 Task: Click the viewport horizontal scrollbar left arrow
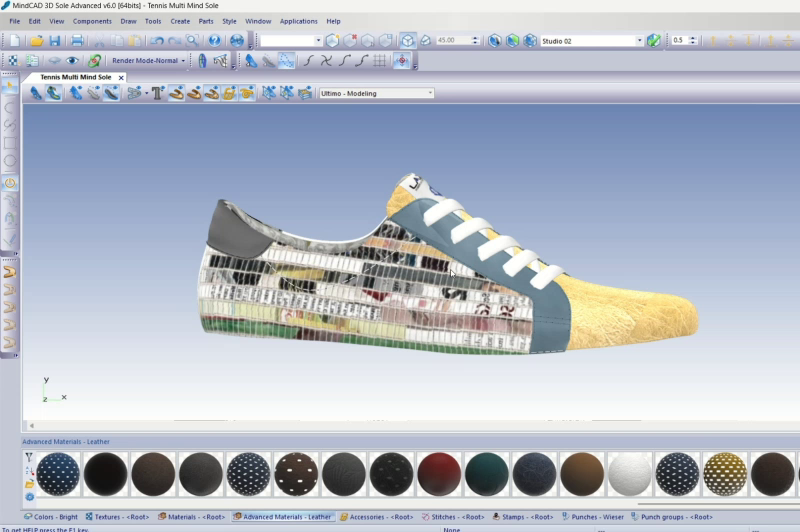coord(32,425)
